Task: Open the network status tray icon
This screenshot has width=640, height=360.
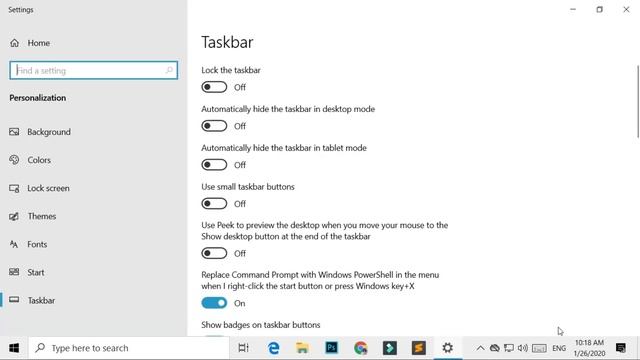Action: tap(509, 348)
